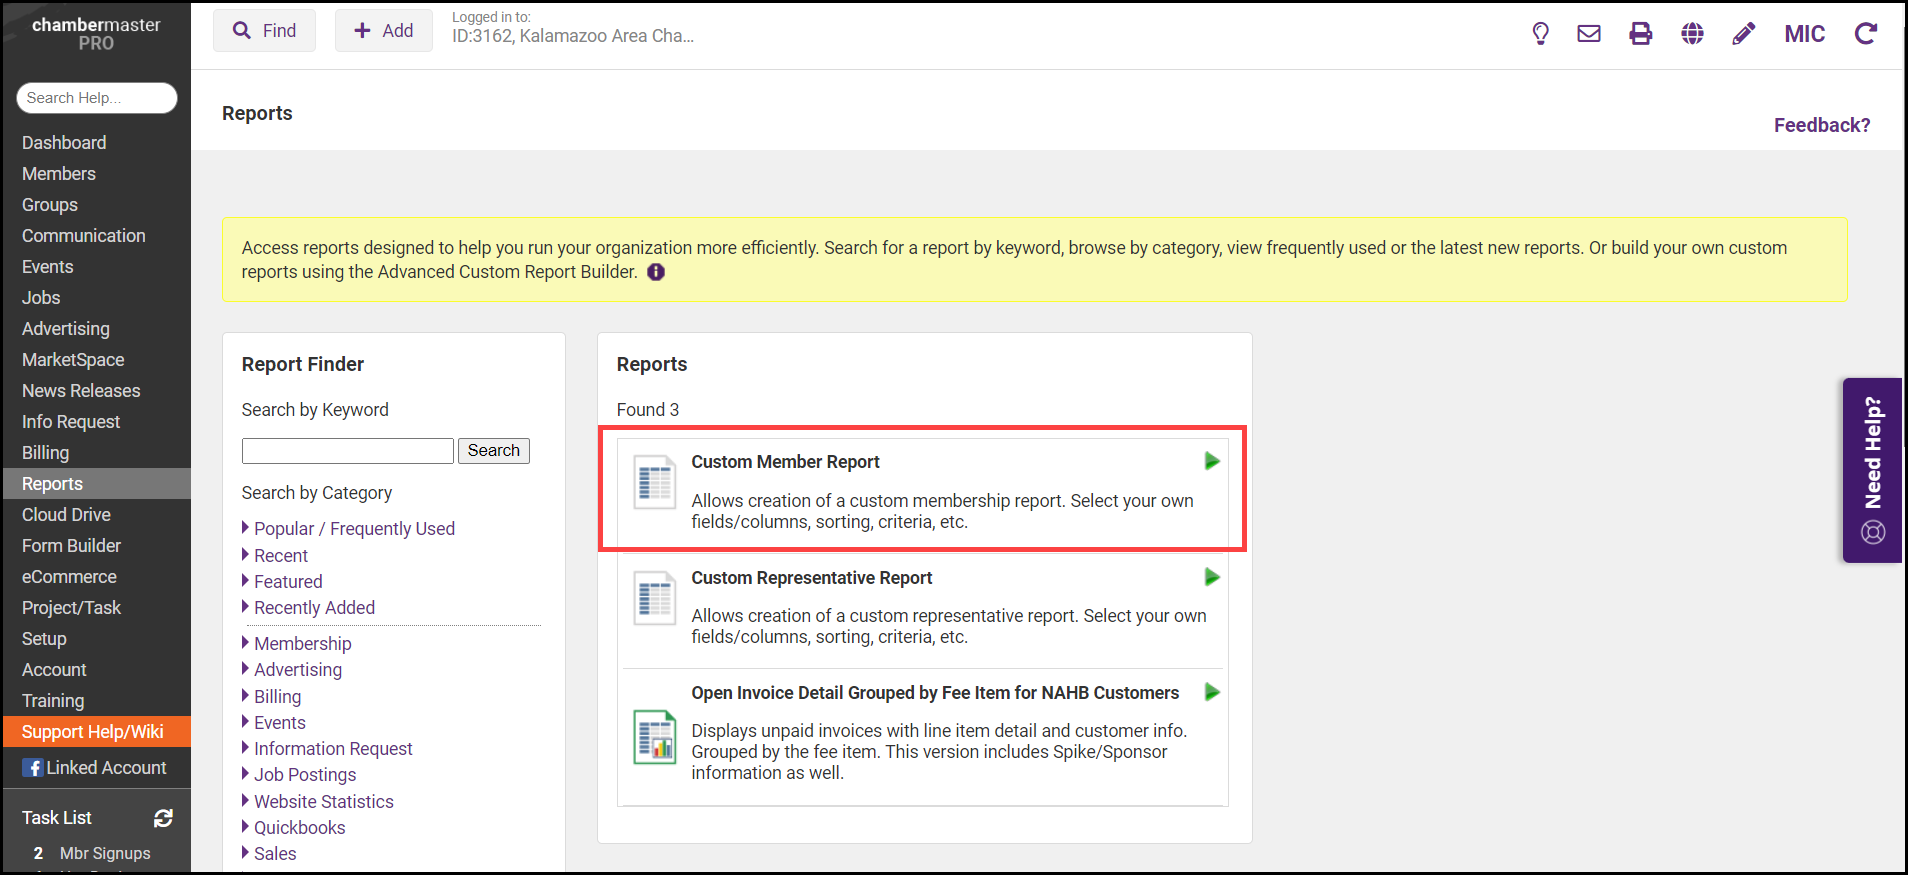Image resolution: width=1908 pixels, height=875 pixels.
Task: Click the lightbulb icon in top toolbar
Action: (x=1540, y=34)
